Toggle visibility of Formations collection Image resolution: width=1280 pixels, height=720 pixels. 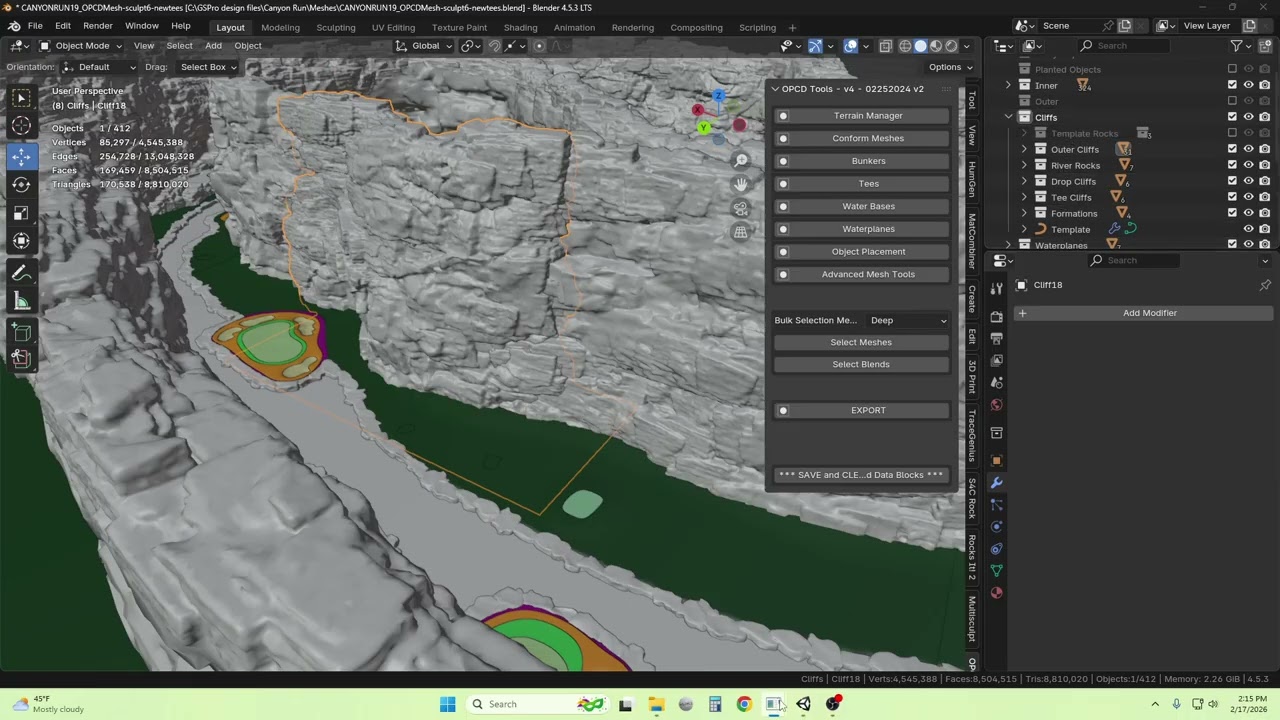coord(1248,213)
